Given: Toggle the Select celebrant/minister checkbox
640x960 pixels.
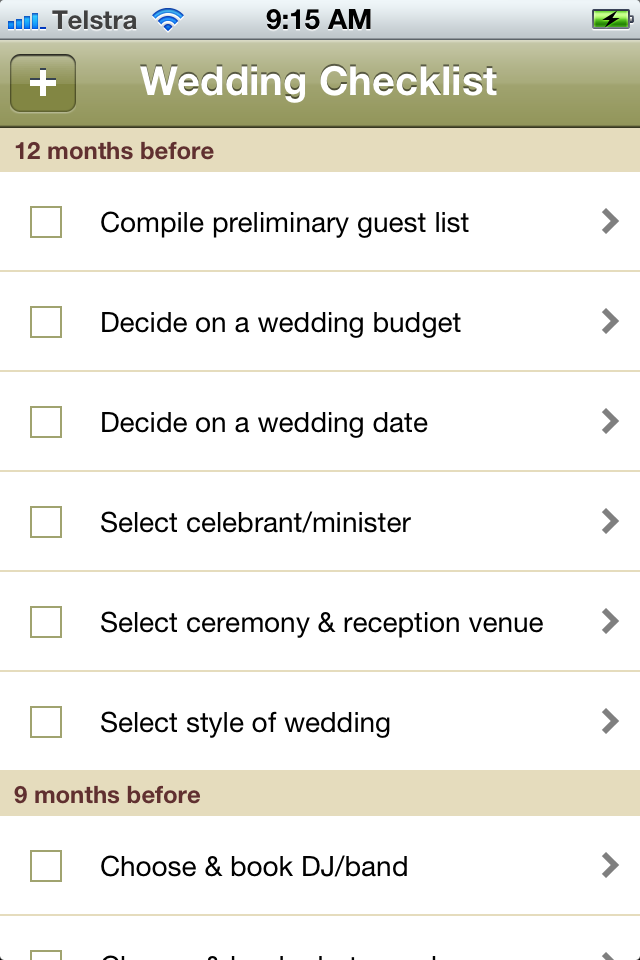Looking at the screenshot, I should [46, 522].
